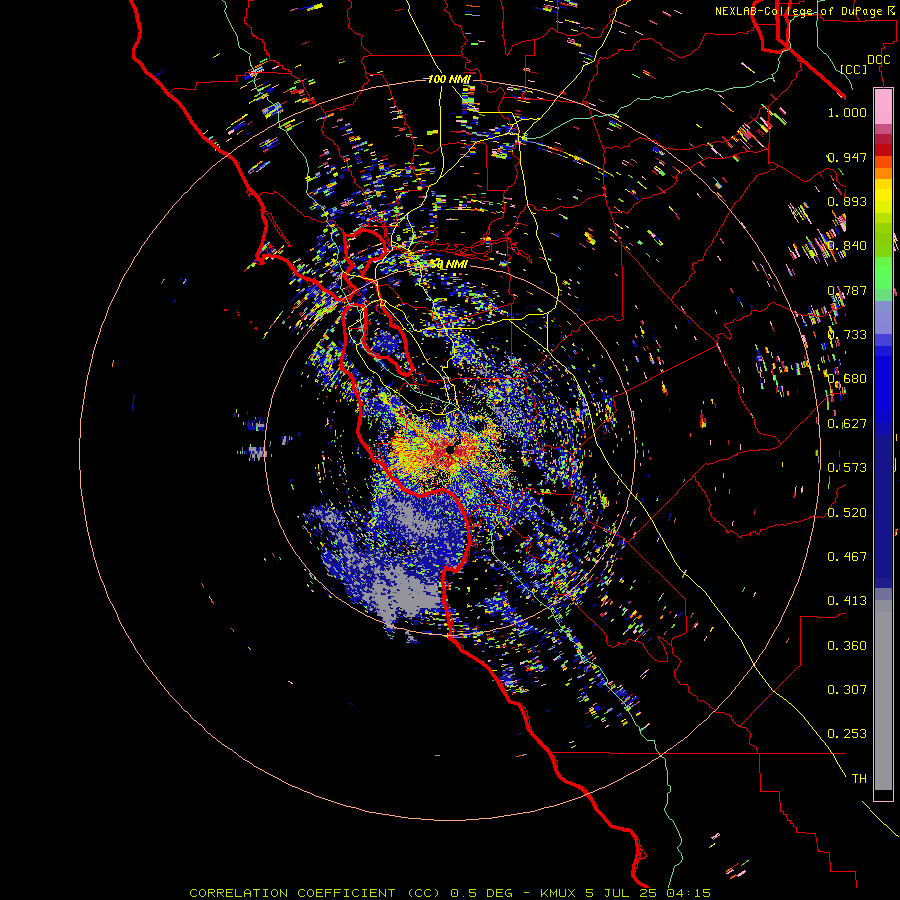
Task: Select the 0.840 scale value
Action: (x=847, y=246)
